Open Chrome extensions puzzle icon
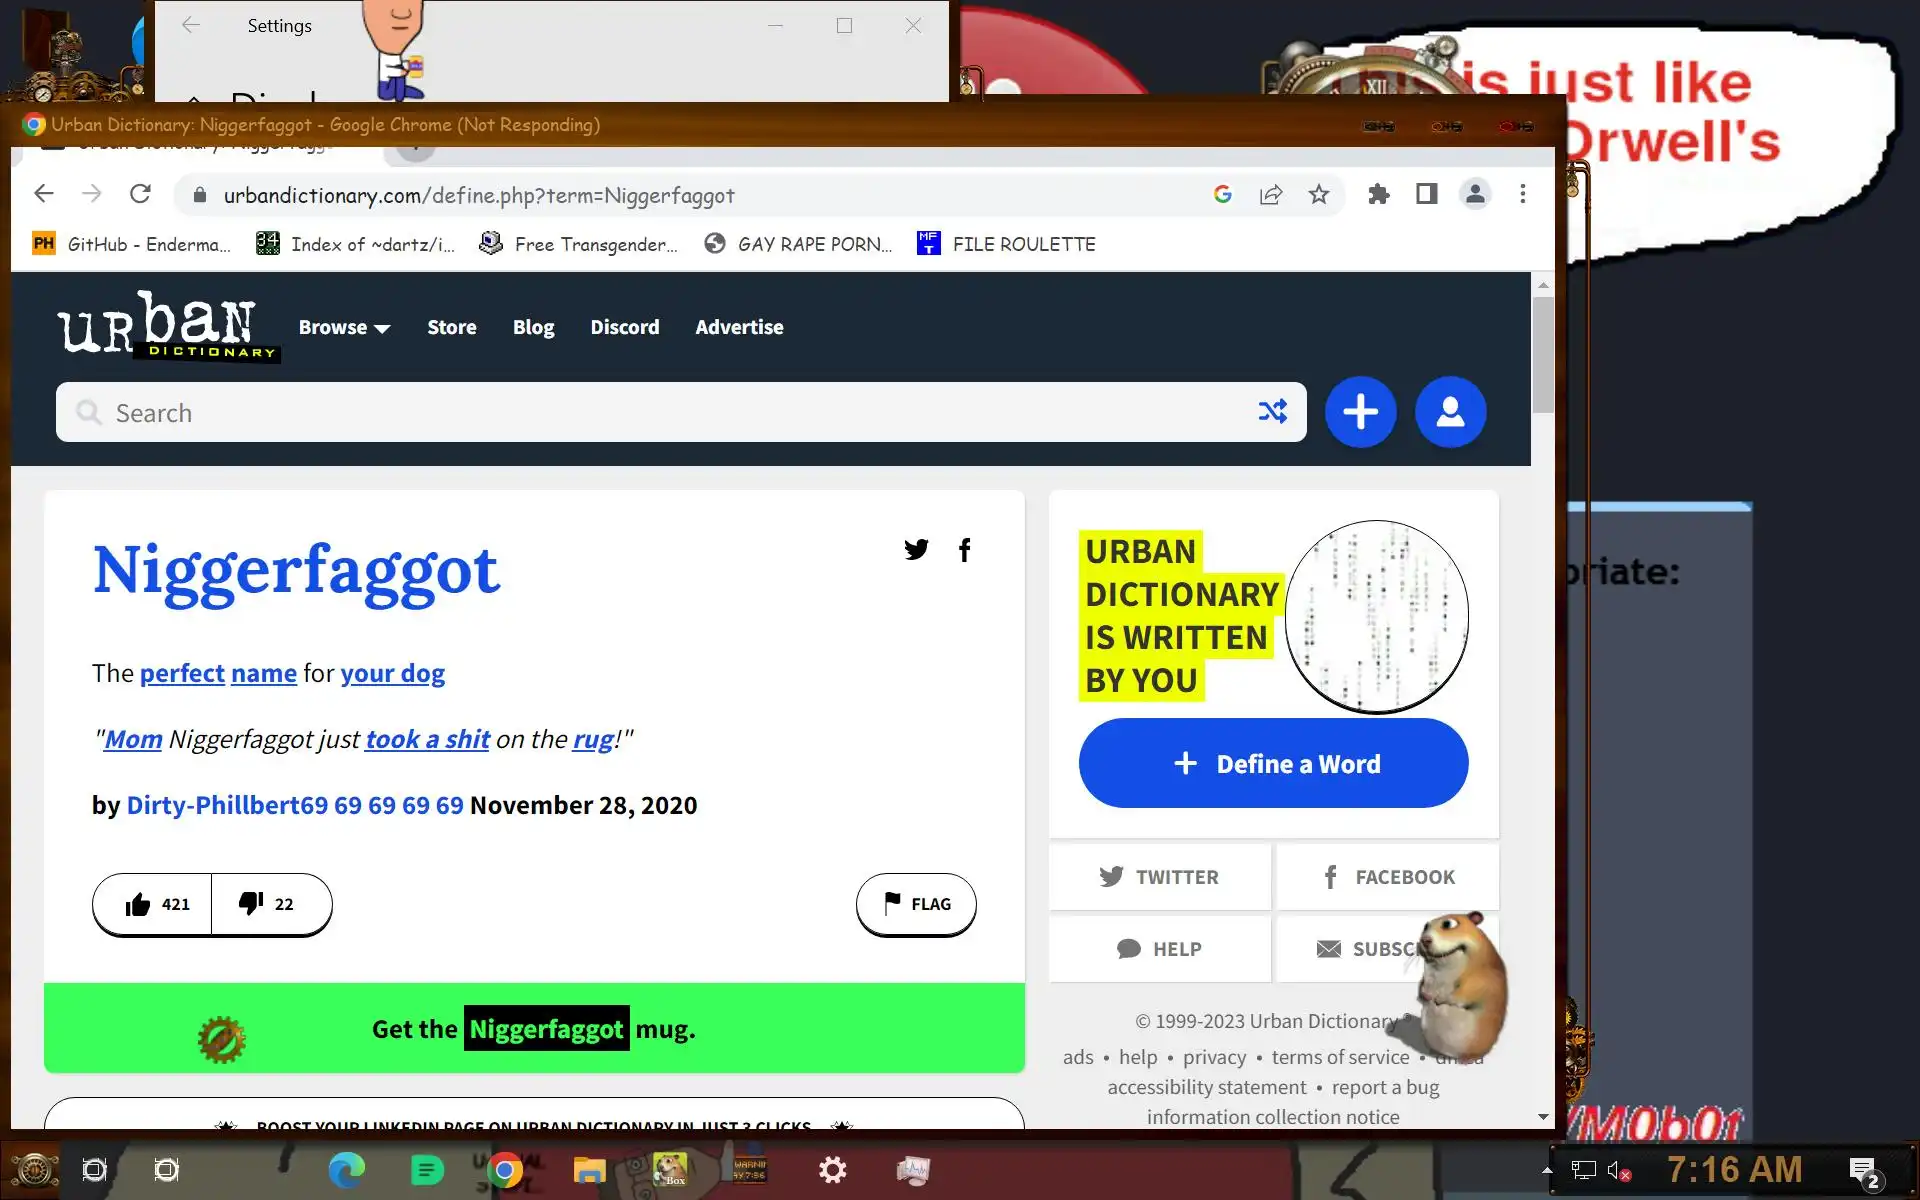This screenshot has width=1920, height=1200. pos(1379,195)
